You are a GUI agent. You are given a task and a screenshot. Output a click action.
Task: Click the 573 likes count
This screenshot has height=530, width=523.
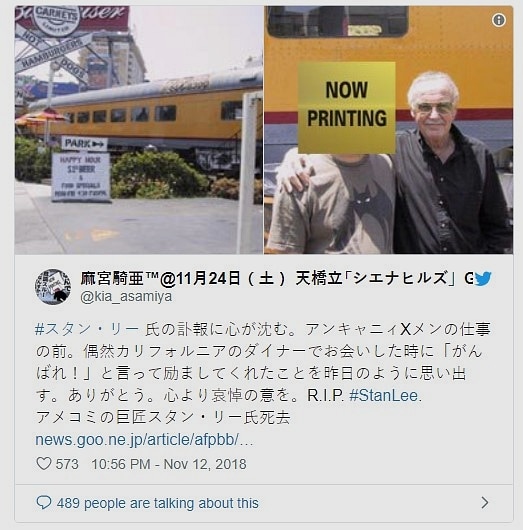pos(67,464)
